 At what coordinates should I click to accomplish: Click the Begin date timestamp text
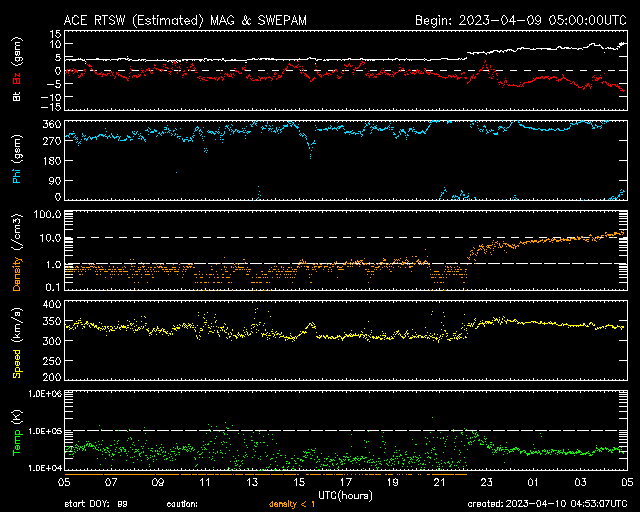click(521, 19)
